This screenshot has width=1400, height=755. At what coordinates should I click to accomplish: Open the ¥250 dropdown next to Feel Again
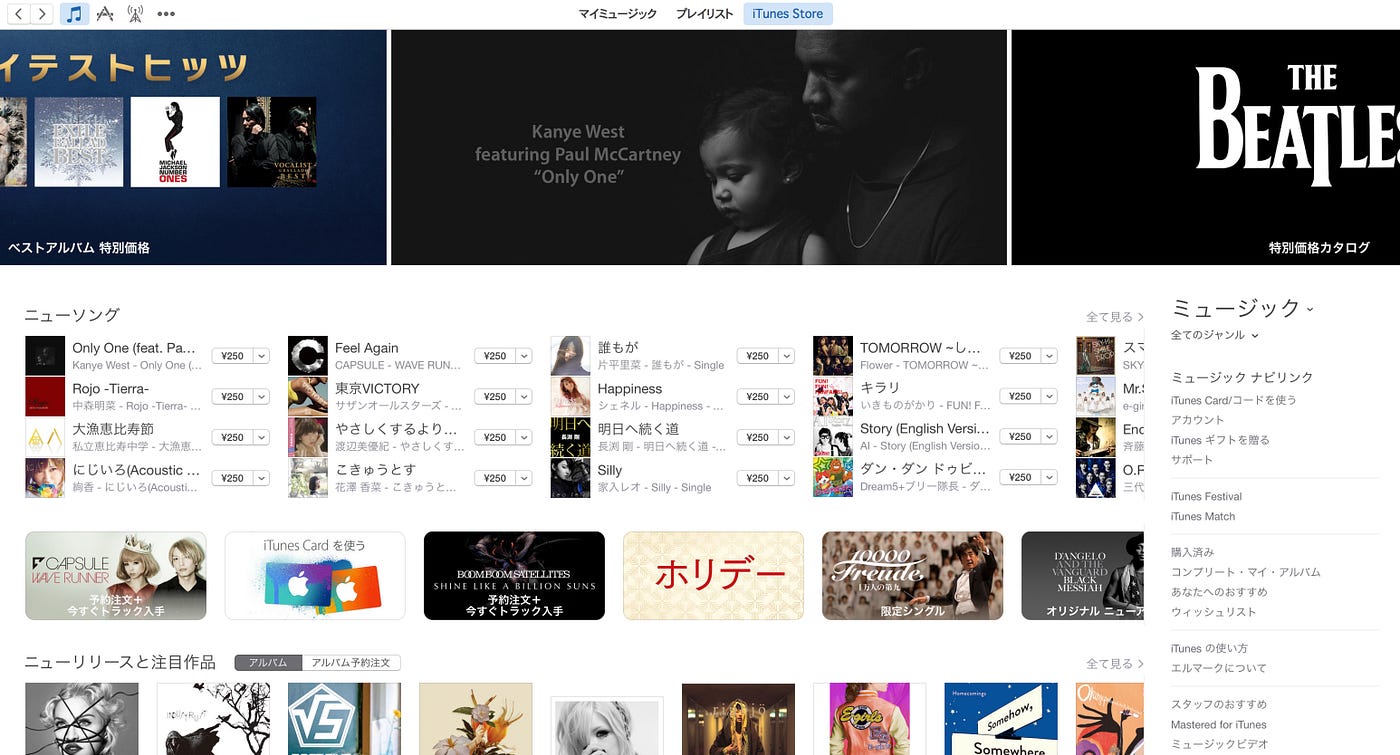tap(522, 355)
